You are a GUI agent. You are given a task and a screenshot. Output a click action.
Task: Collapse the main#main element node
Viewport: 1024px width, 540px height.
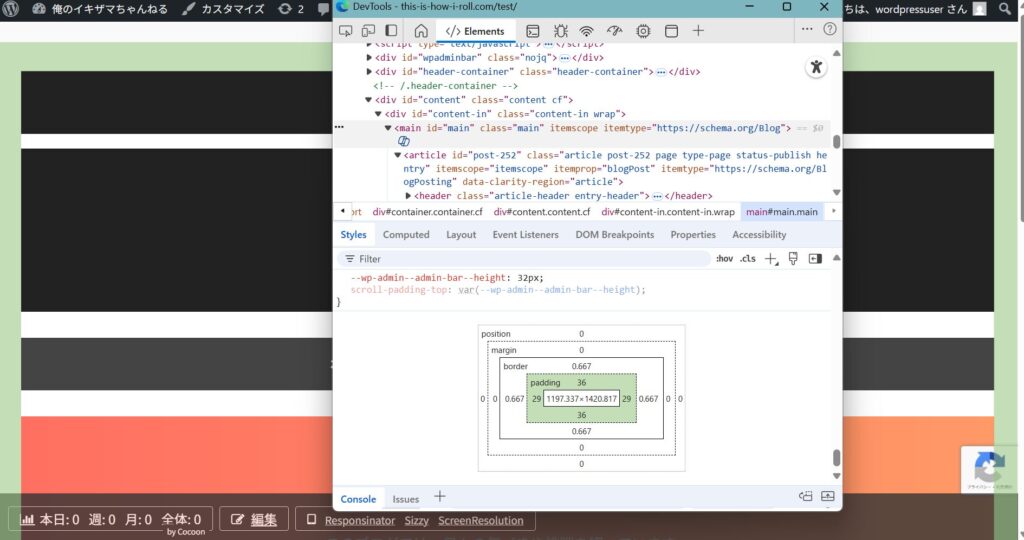click(388, 128)
